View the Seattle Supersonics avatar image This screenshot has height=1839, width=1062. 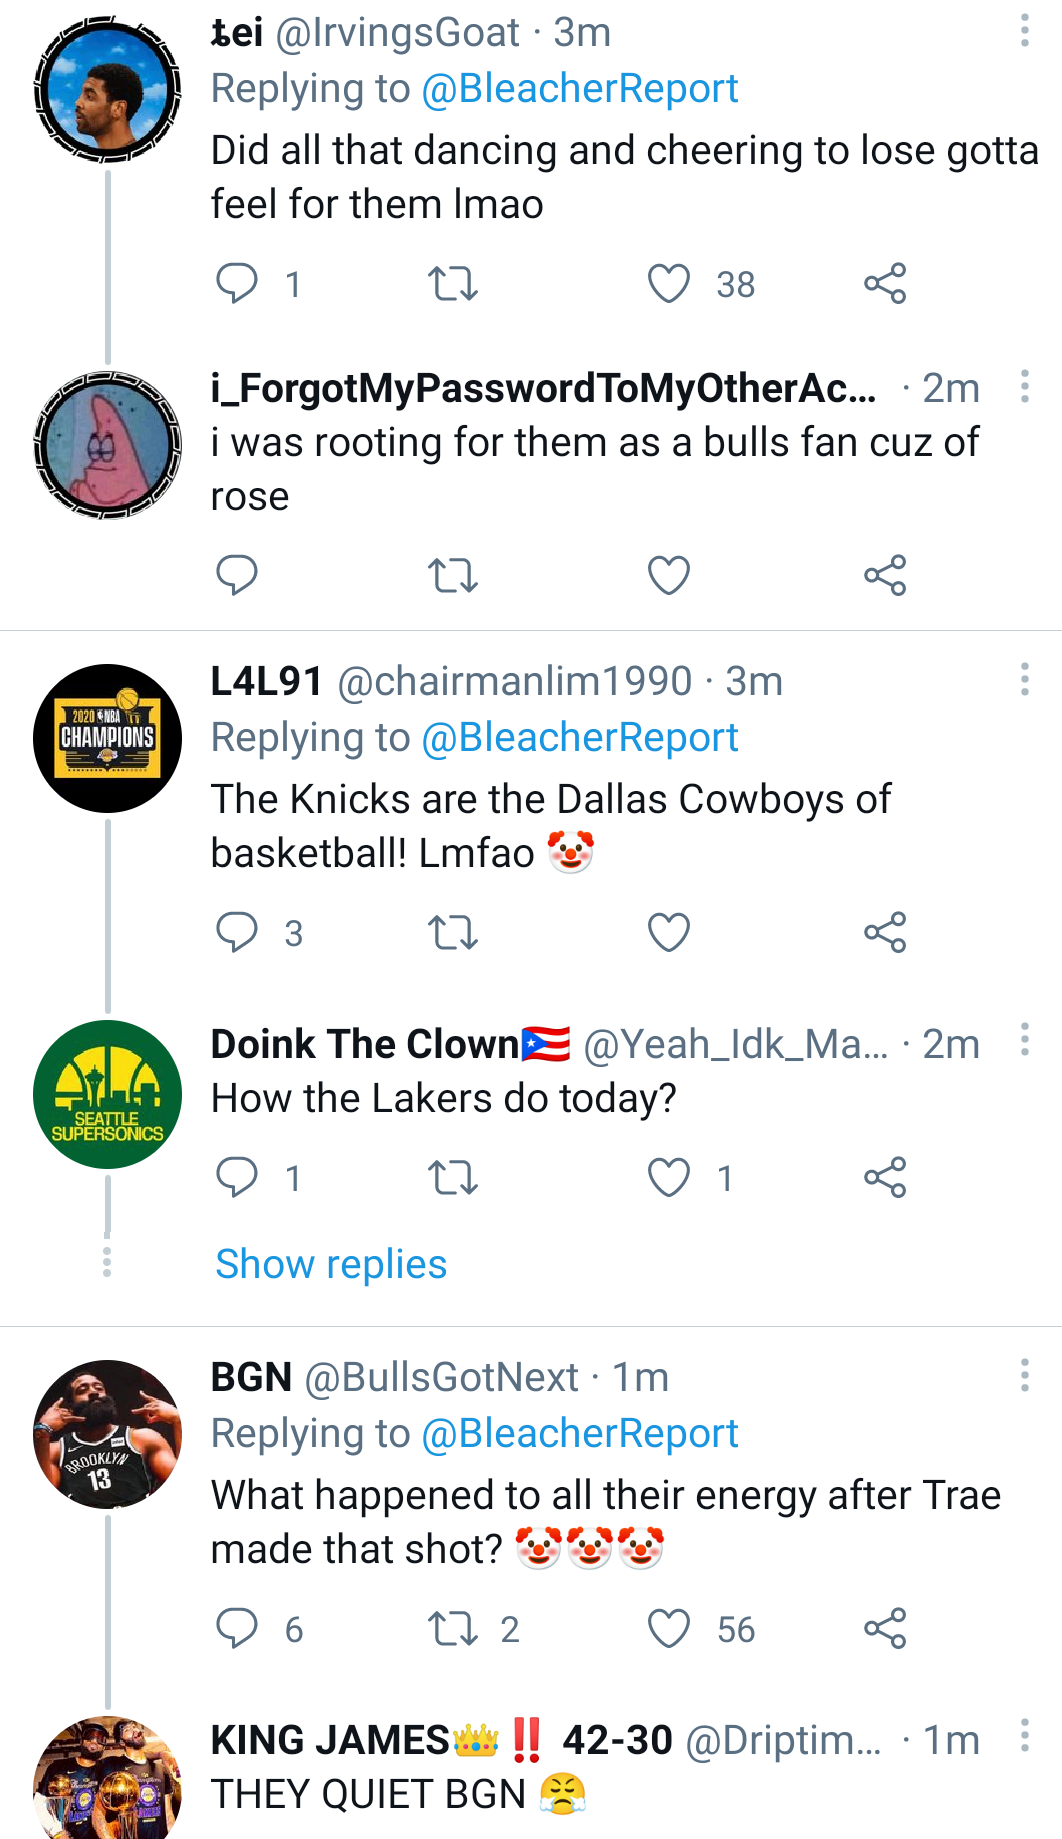[106, 1095]
